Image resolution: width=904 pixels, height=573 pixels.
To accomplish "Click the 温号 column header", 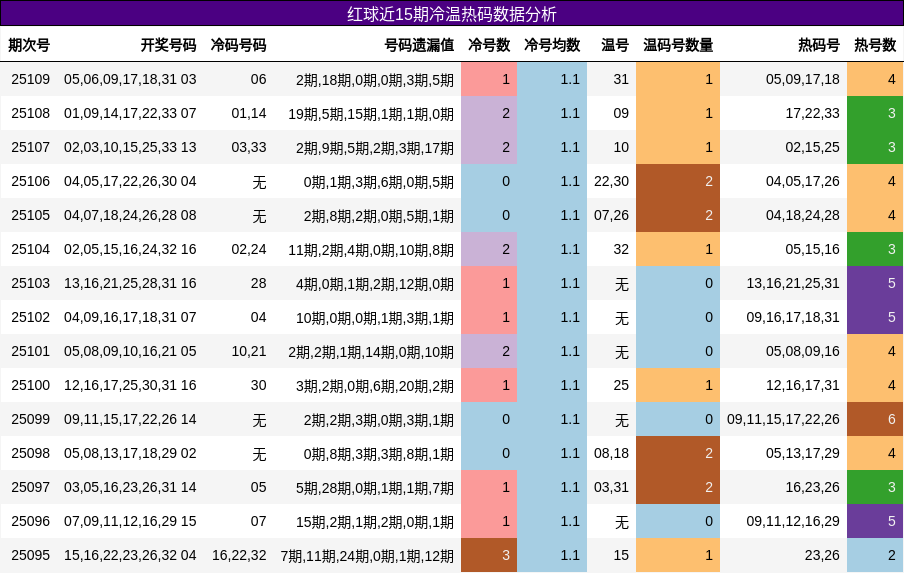I will (615, 45).
